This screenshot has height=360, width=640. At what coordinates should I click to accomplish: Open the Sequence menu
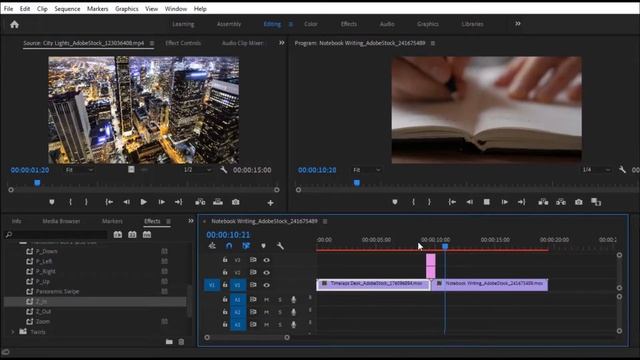point(67,9)
